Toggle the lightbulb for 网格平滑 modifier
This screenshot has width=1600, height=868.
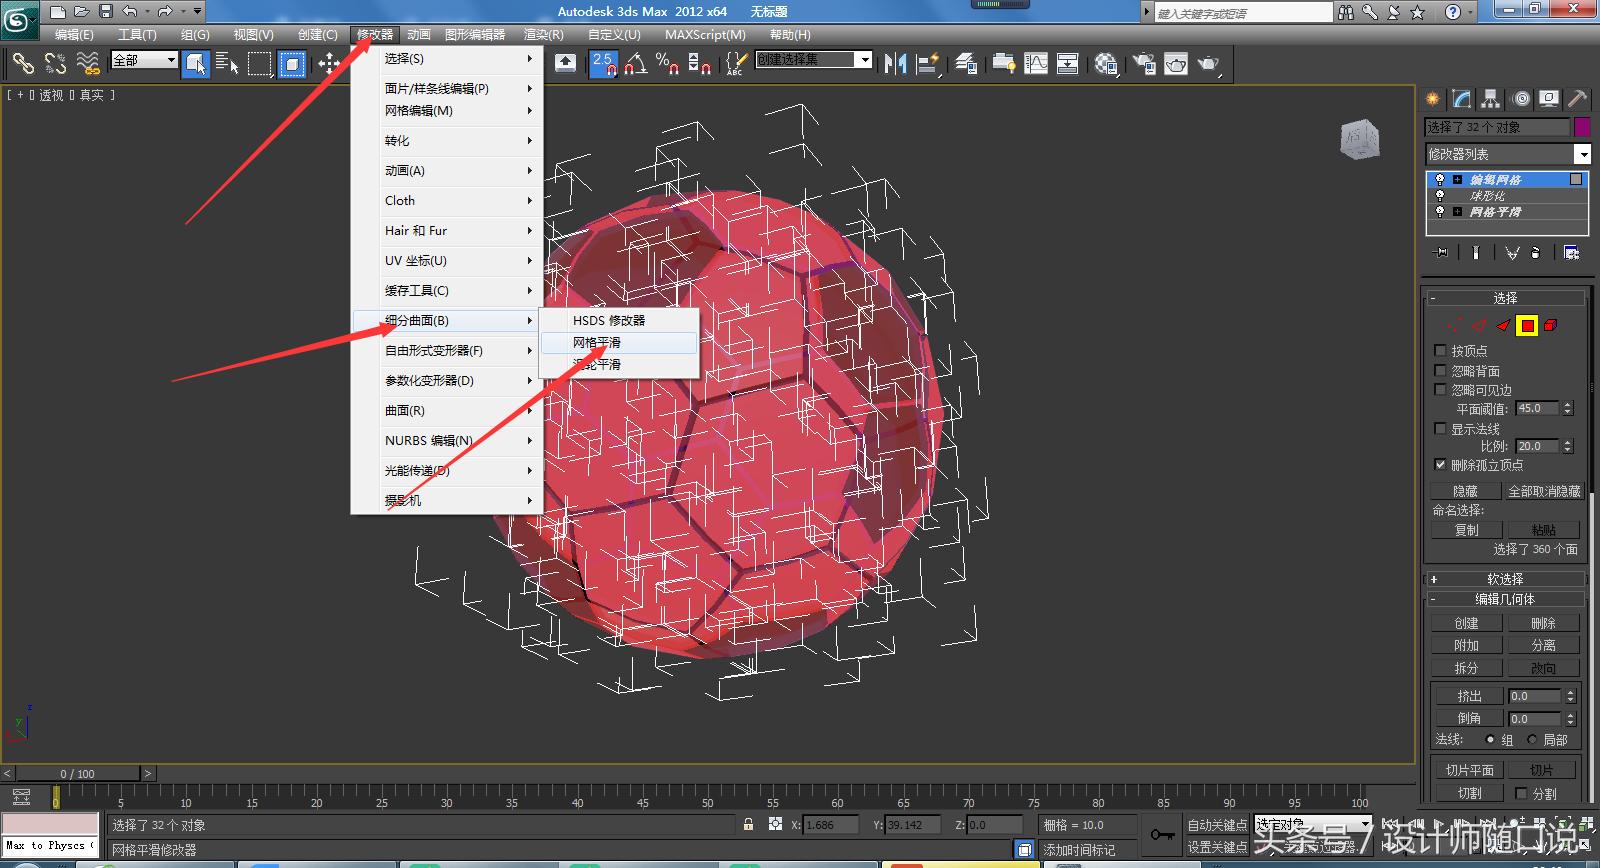1440,212
